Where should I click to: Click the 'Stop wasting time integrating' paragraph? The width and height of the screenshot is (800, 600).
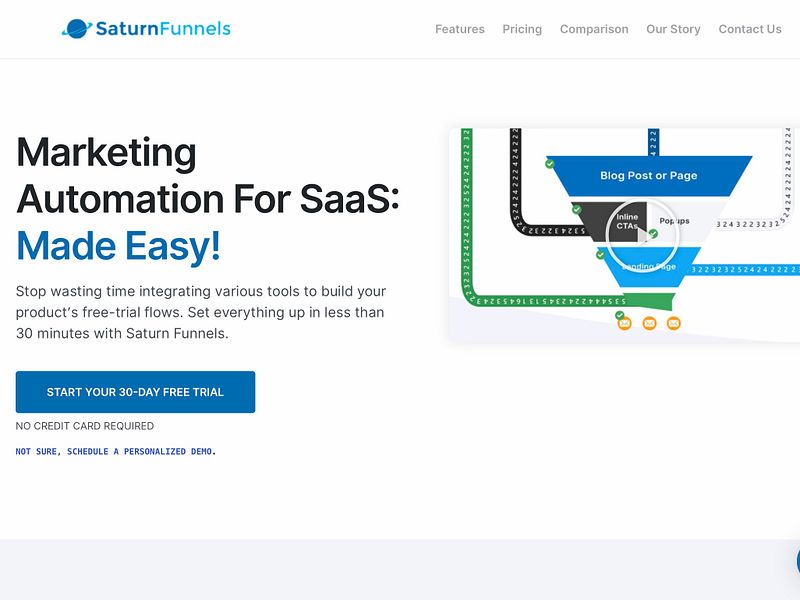pos(201,312)
